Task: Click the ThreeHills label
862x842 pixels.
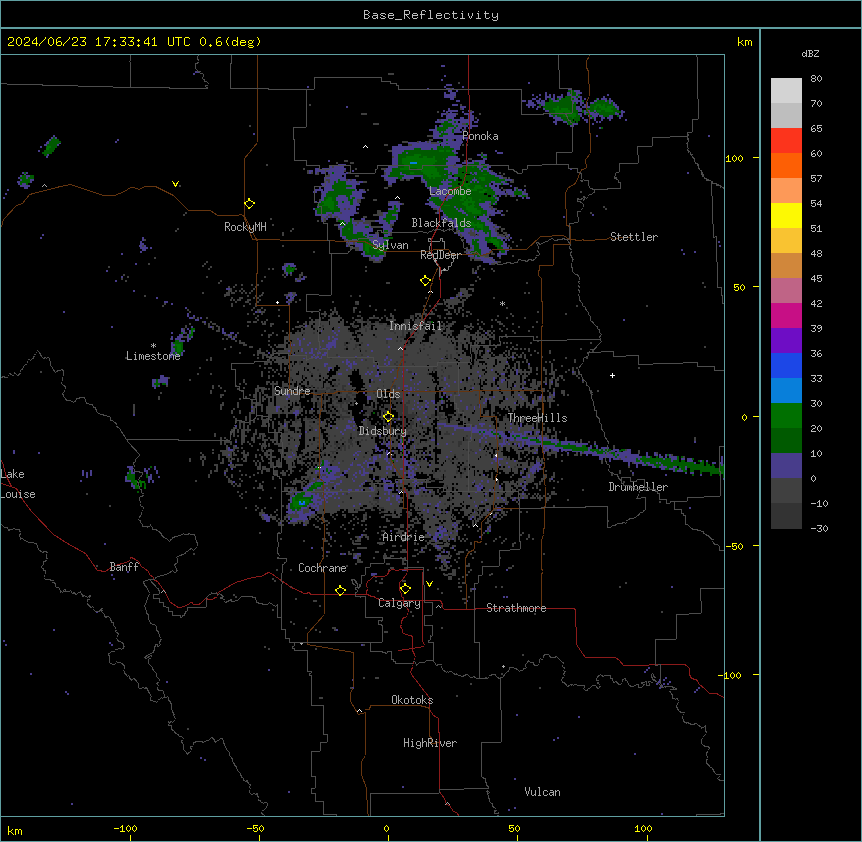Action: point(537,418)
